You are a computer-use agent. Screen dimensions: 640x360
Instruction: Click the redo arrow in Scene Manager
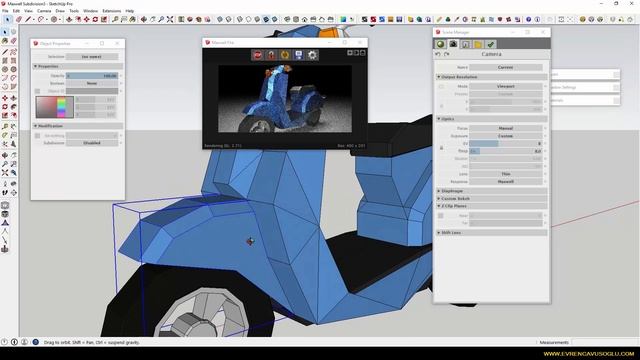pos(447,54)
